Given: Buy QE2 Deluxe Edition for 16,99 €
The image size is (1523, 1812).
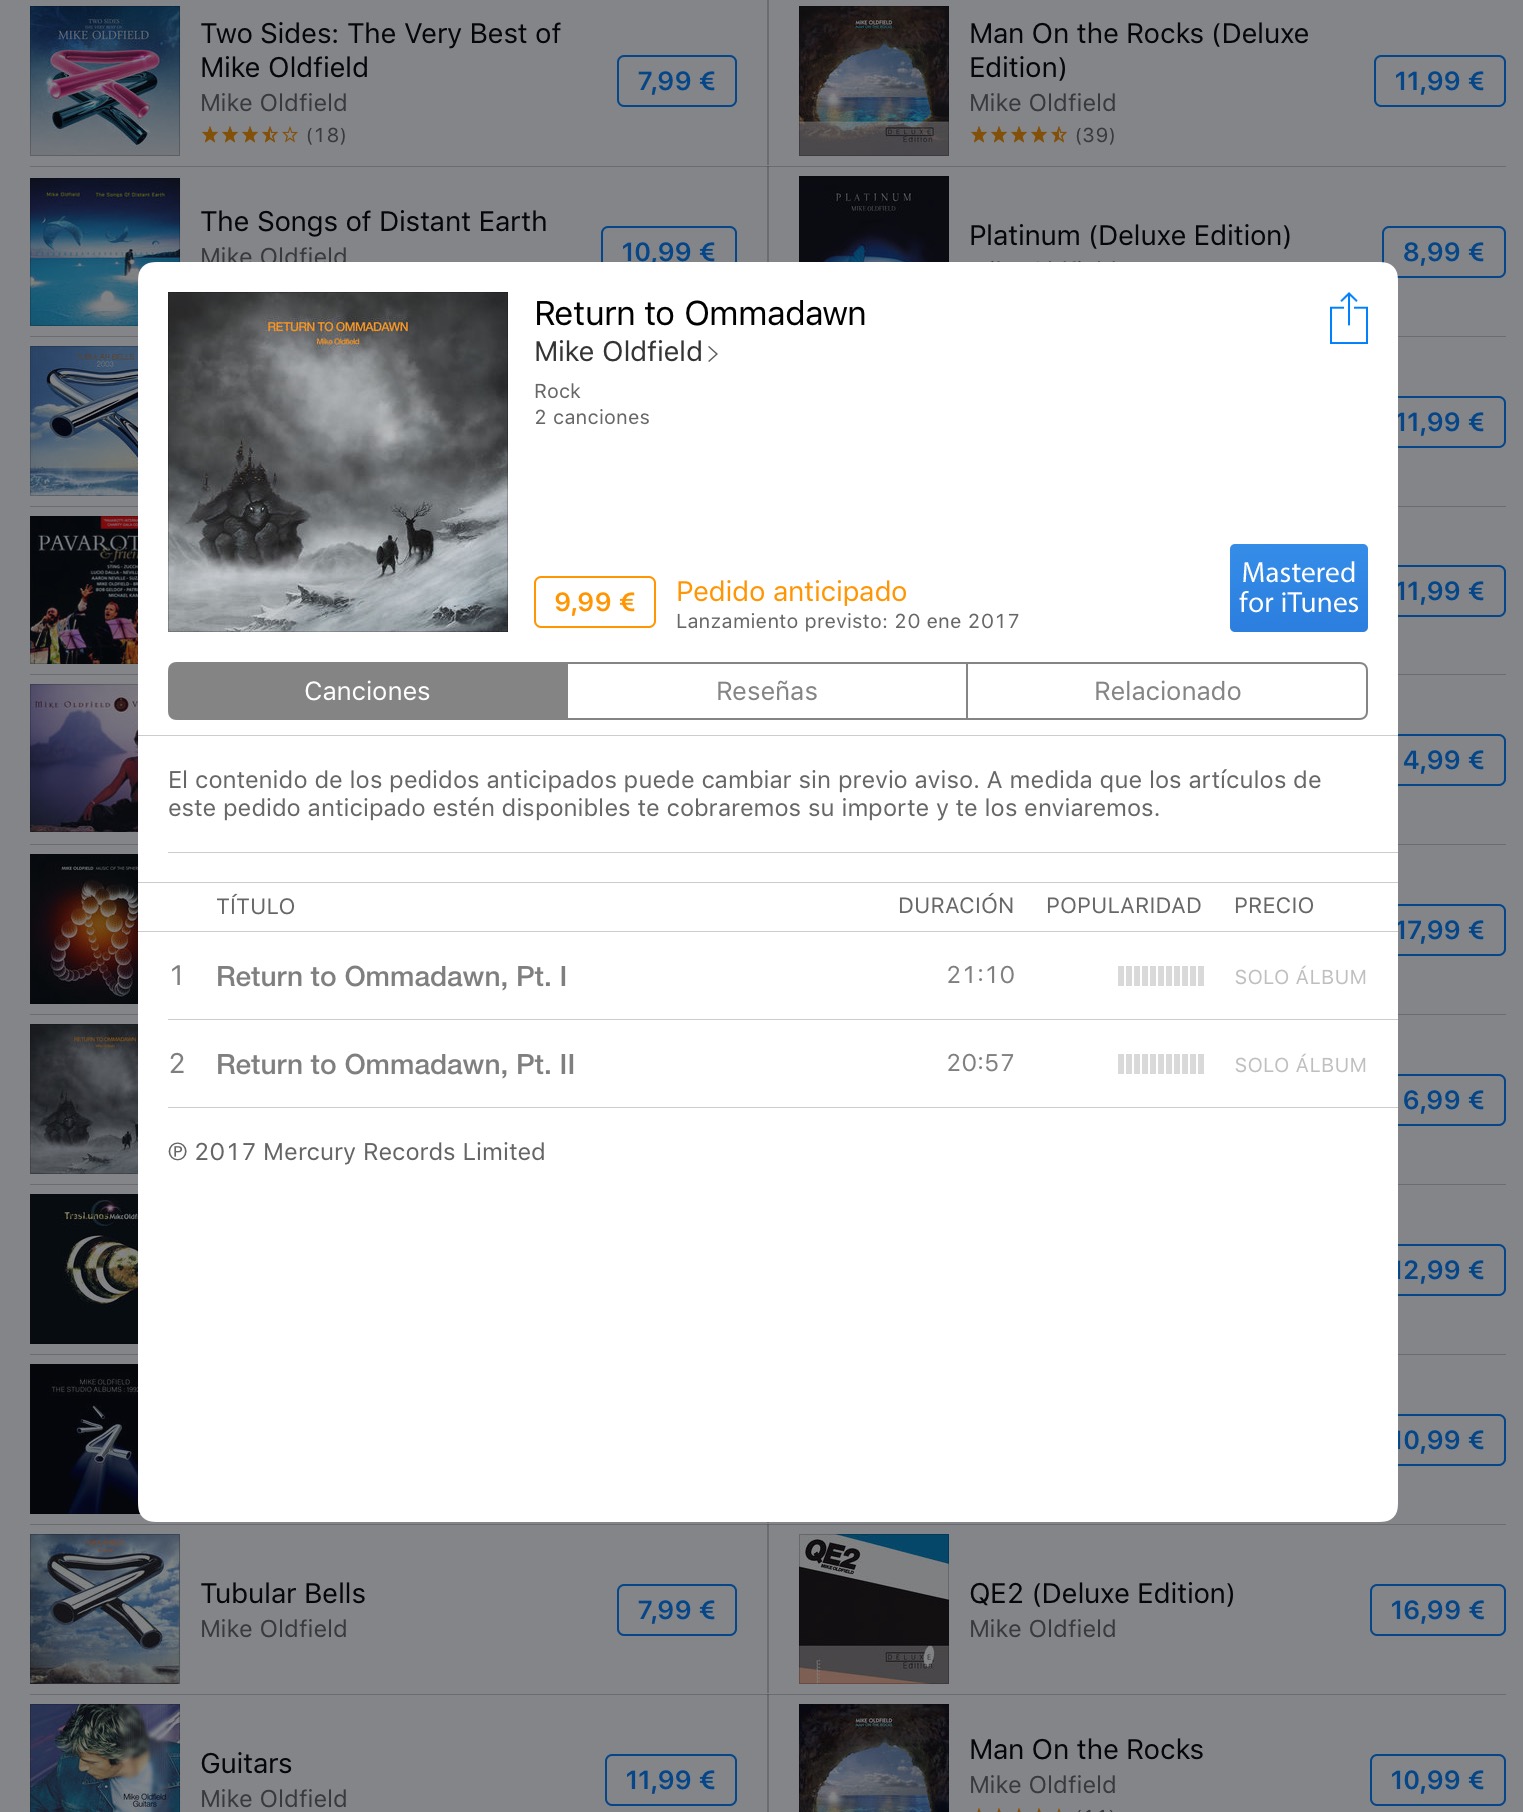Looking at the screenshot, I should tap(1437, 1610).
